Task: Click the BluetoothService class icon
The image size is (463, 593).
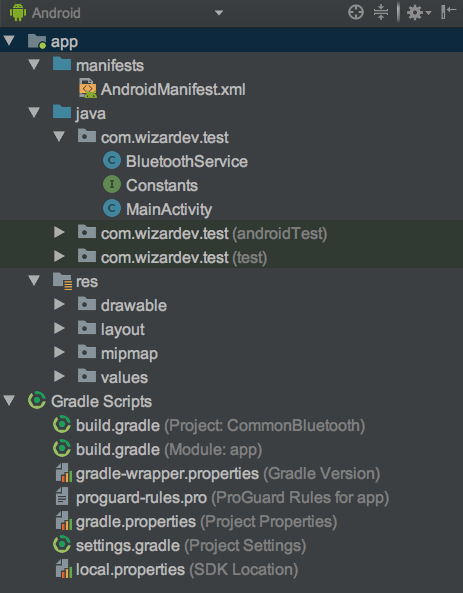Action: [112, 161]
